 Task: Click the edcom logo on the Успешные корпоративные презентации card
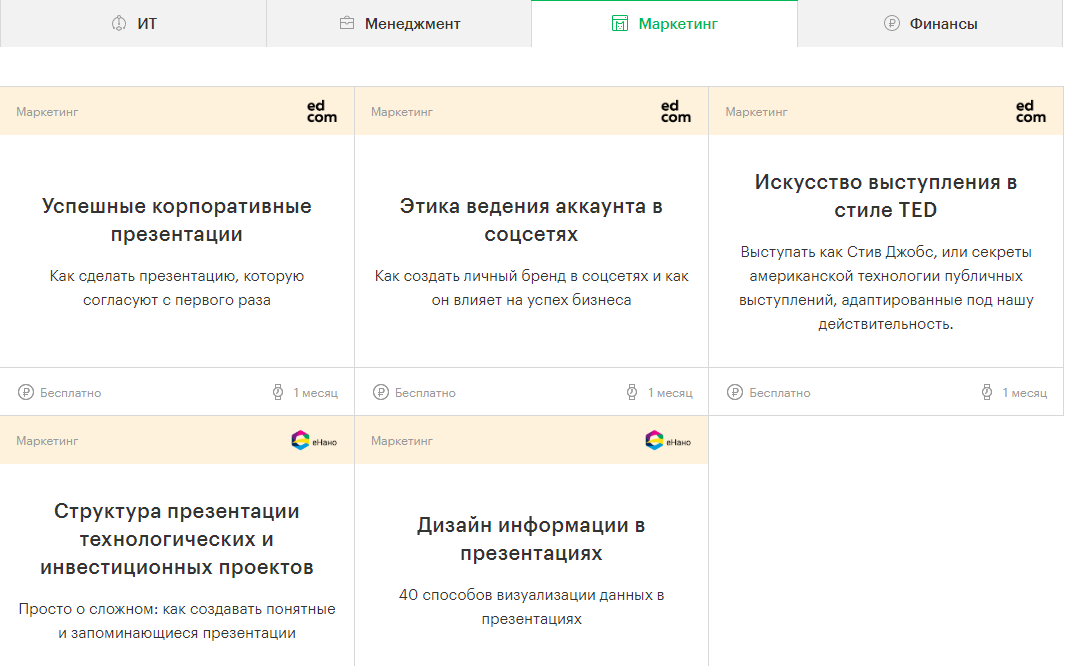click(321, 111)
